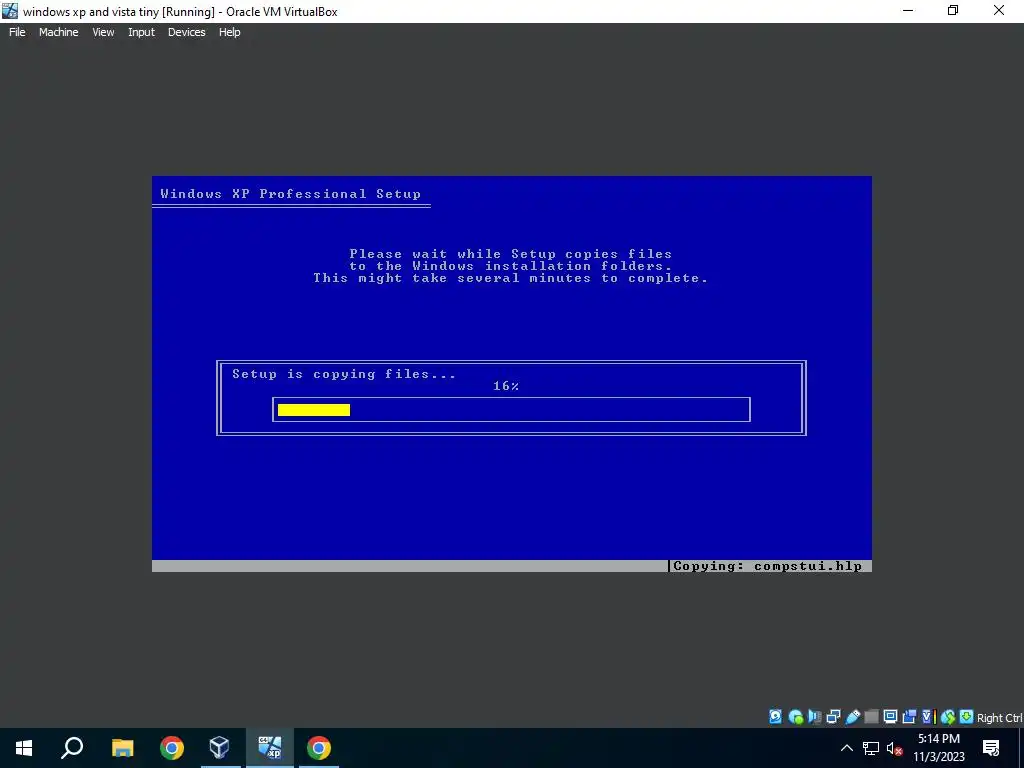The image size is (1024, 768).
Task: Open the Help menu
Action: pos(229,32)
